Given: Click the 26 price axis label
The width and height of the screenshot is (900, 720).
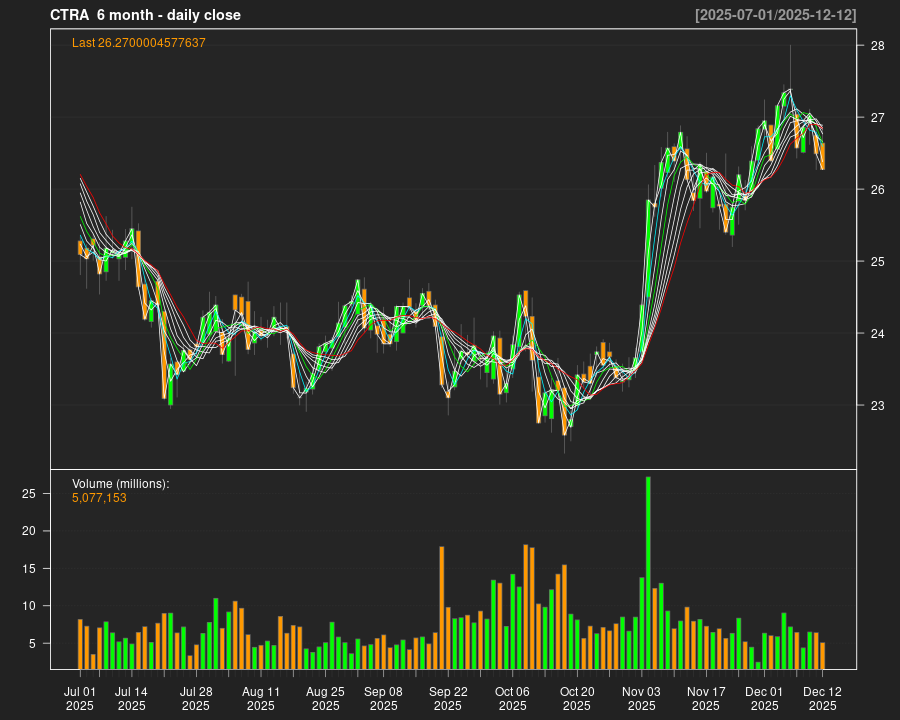Looking at the screenshot, I should (x=876, y=190).
